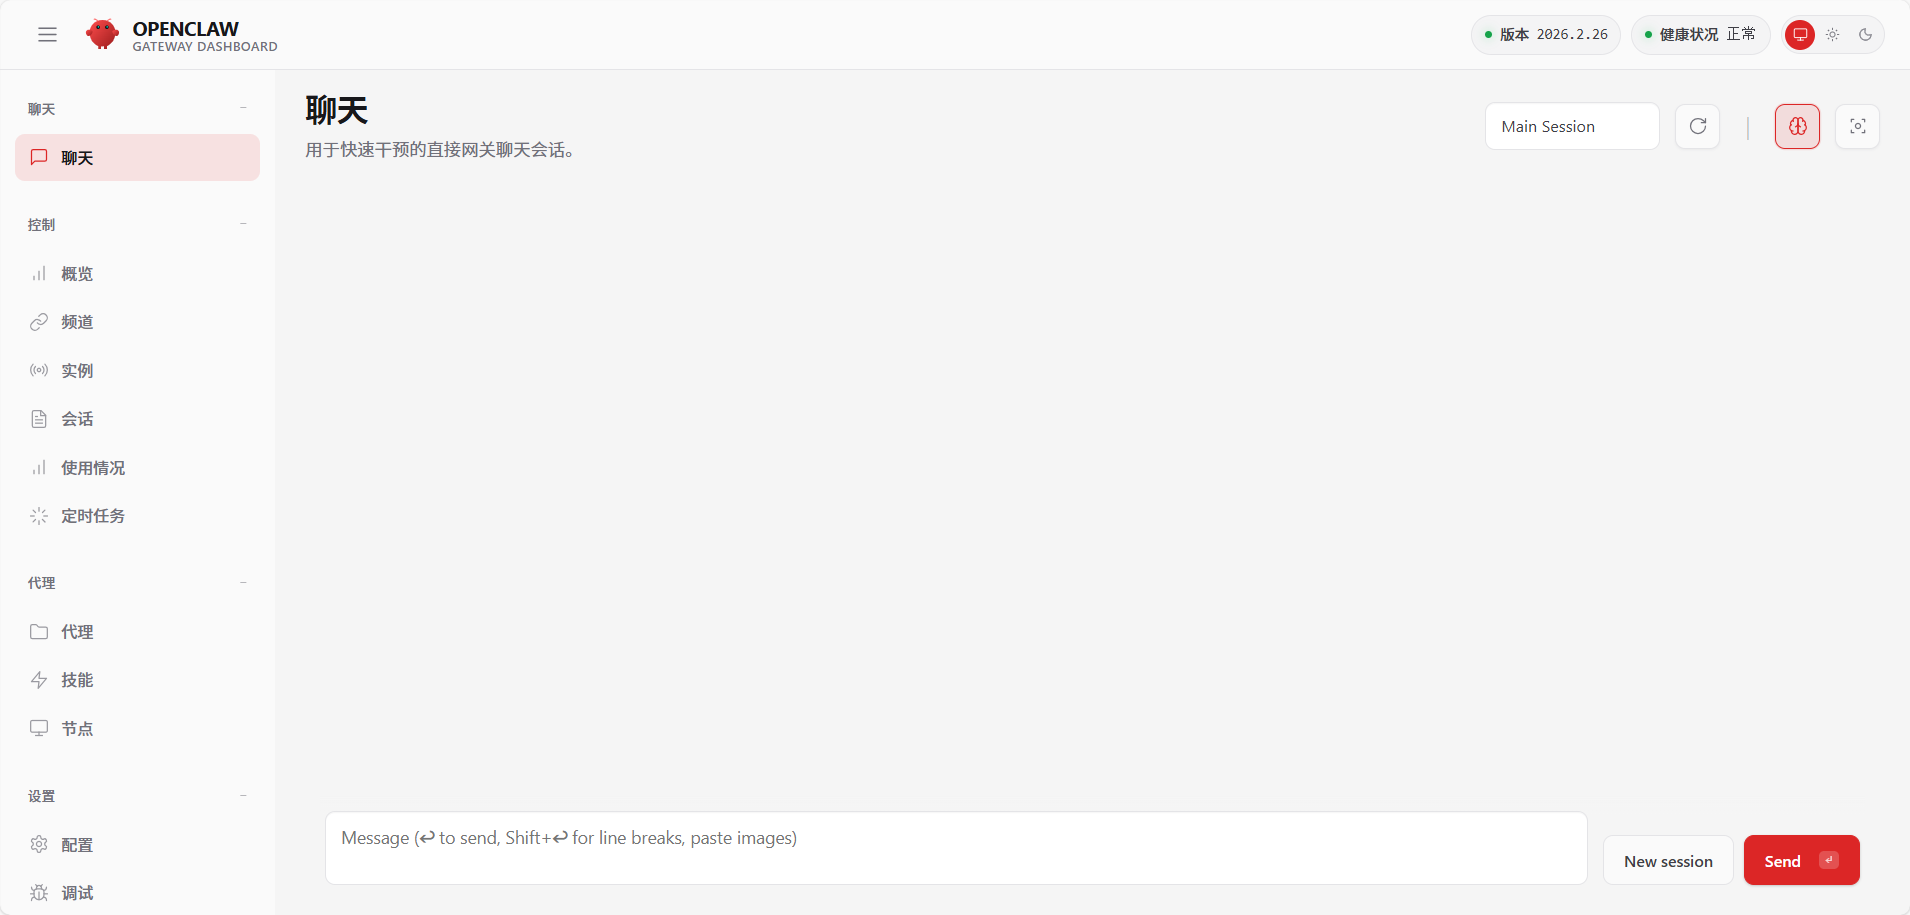
Task: Open the 技能 skills lightning icon
Action: pos(39,680)
